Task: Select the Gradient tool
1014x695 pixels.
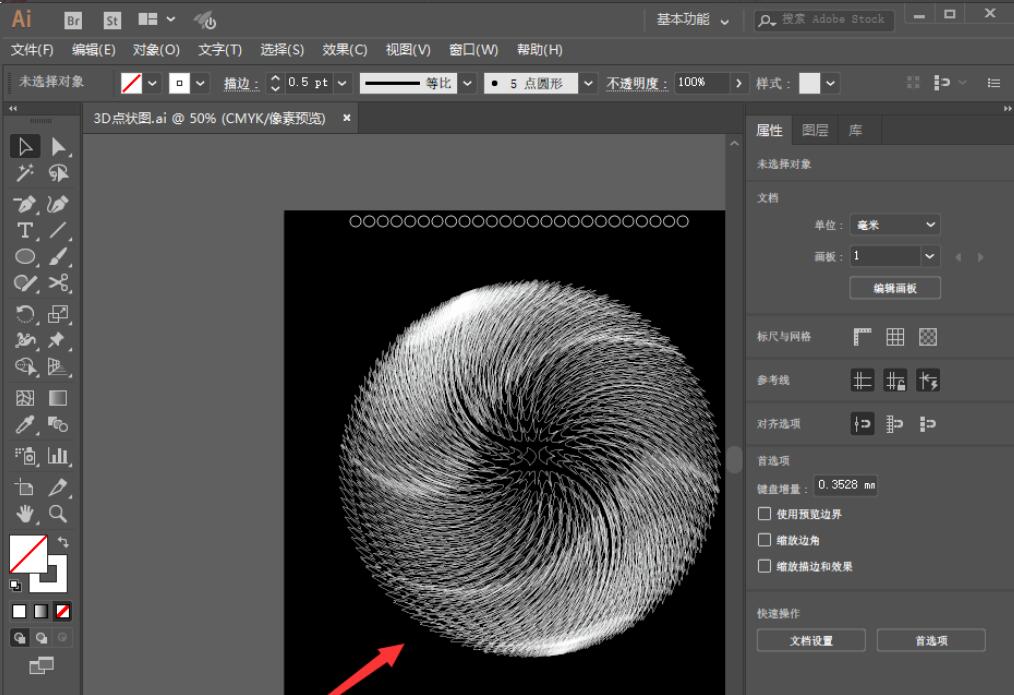Action: tap(58, 398)
